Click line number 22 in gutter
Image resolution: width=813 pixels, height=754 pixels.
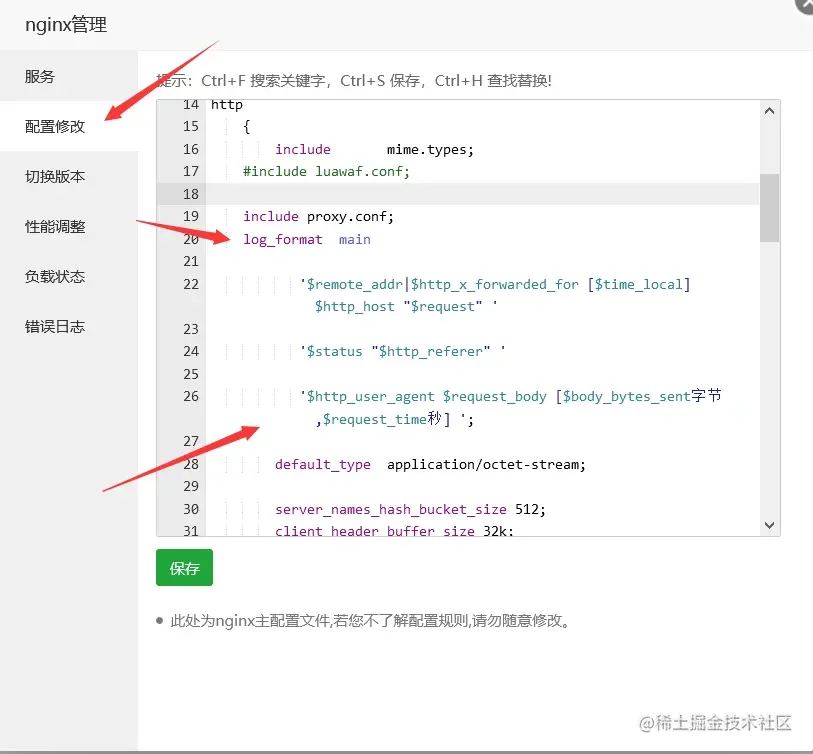point(191,284)
